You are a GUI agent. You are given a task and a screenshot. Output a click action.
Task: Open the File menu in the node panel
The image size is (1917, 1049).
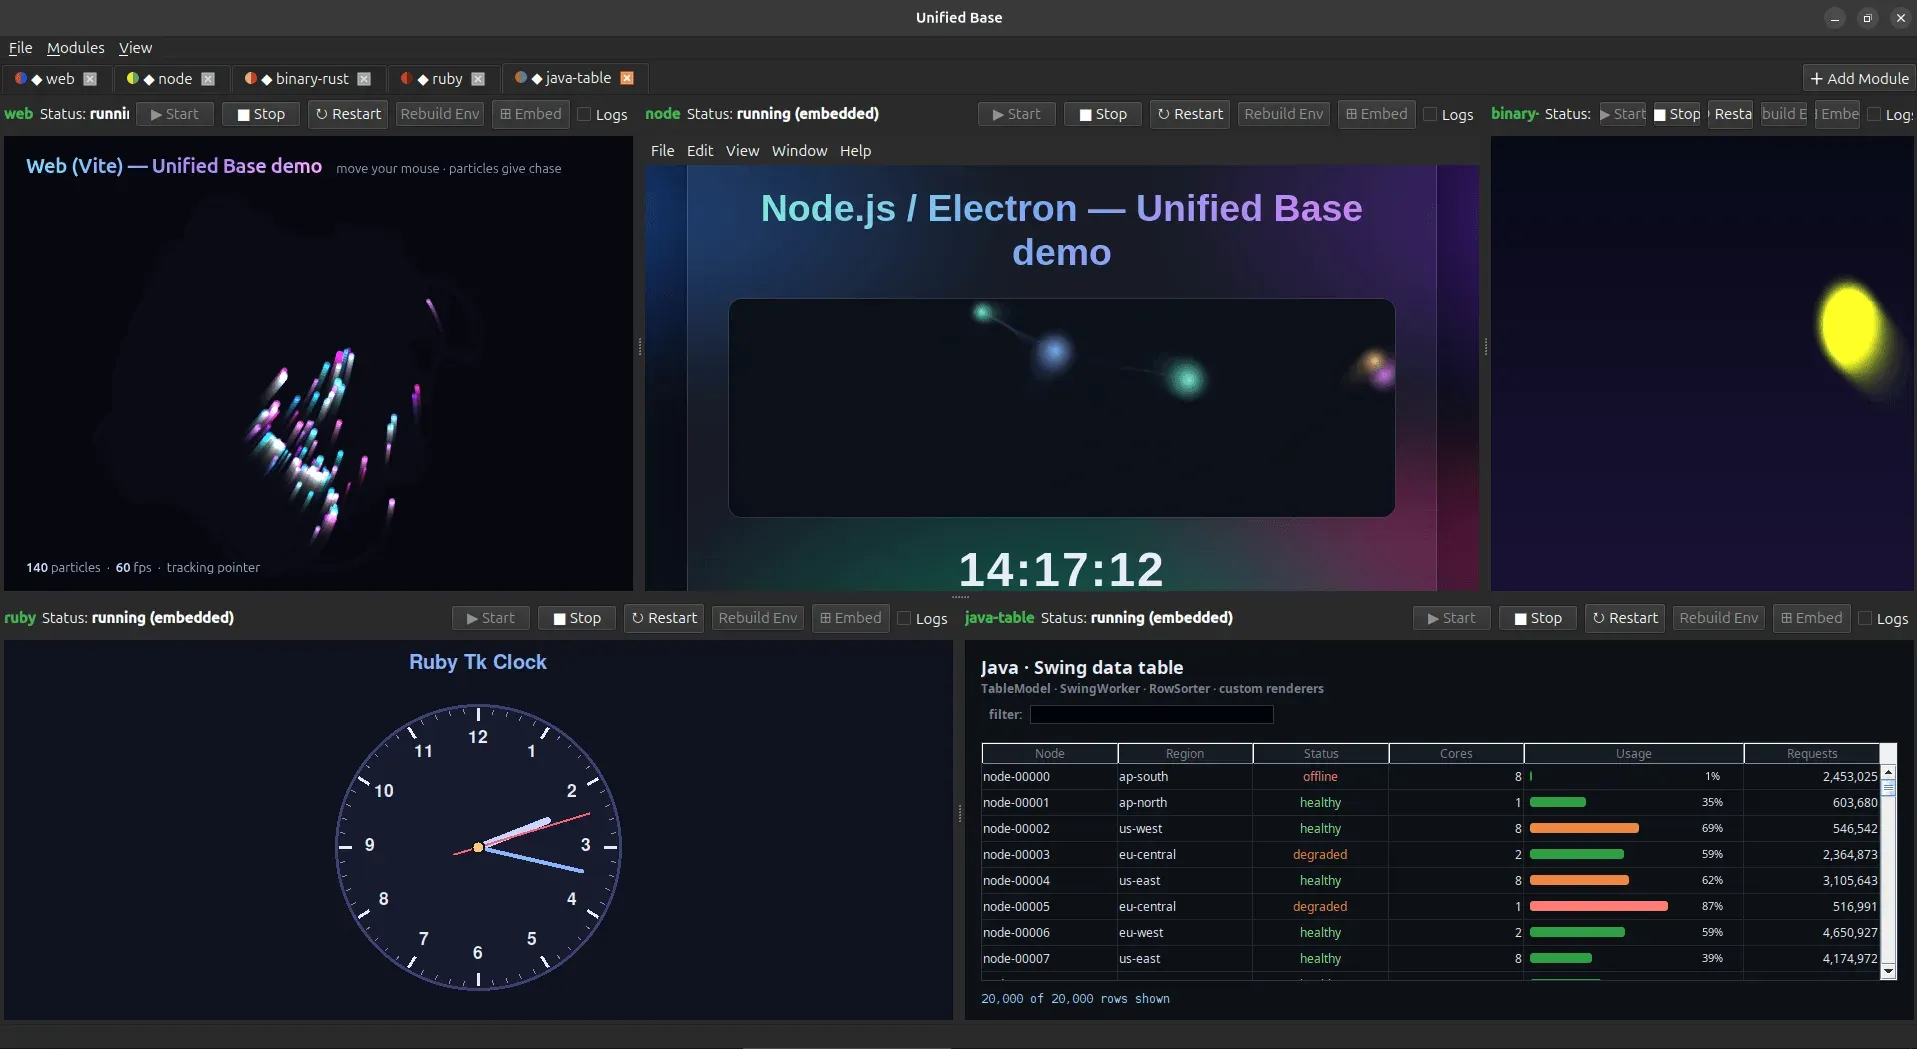click(662, 151)
